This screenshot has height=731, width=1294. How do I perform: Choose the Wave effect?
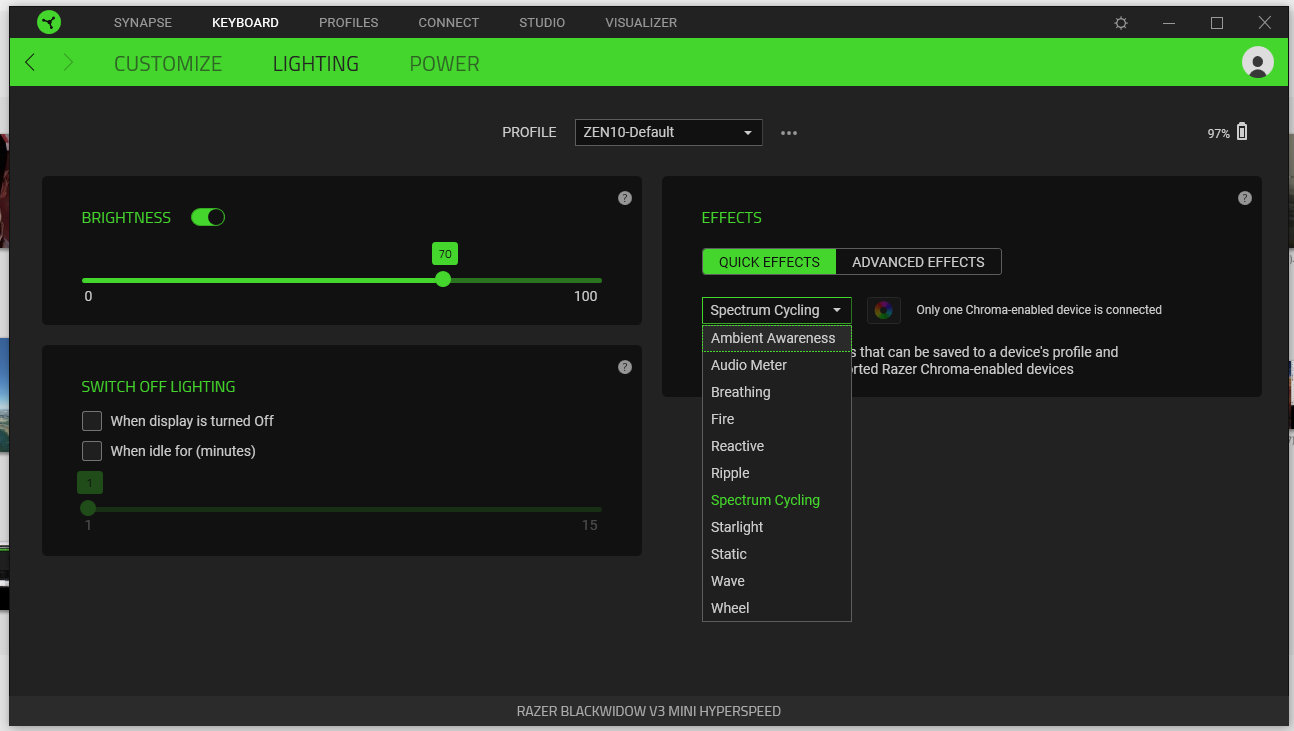click(x=776, y=581)
